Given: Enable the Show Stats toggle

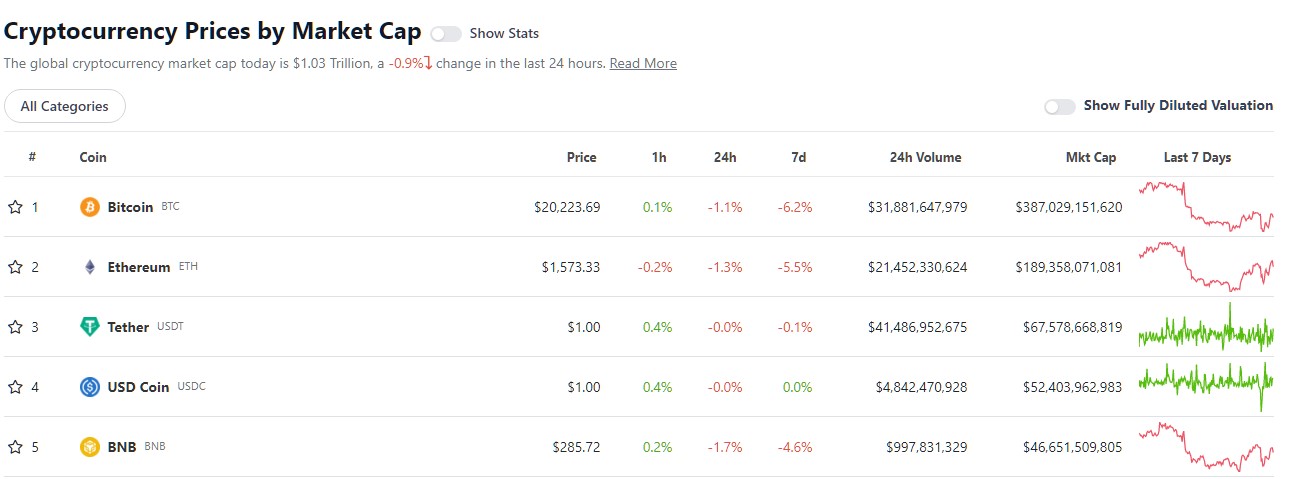Looking at the screenshot, I should click(x=446, y=34).
